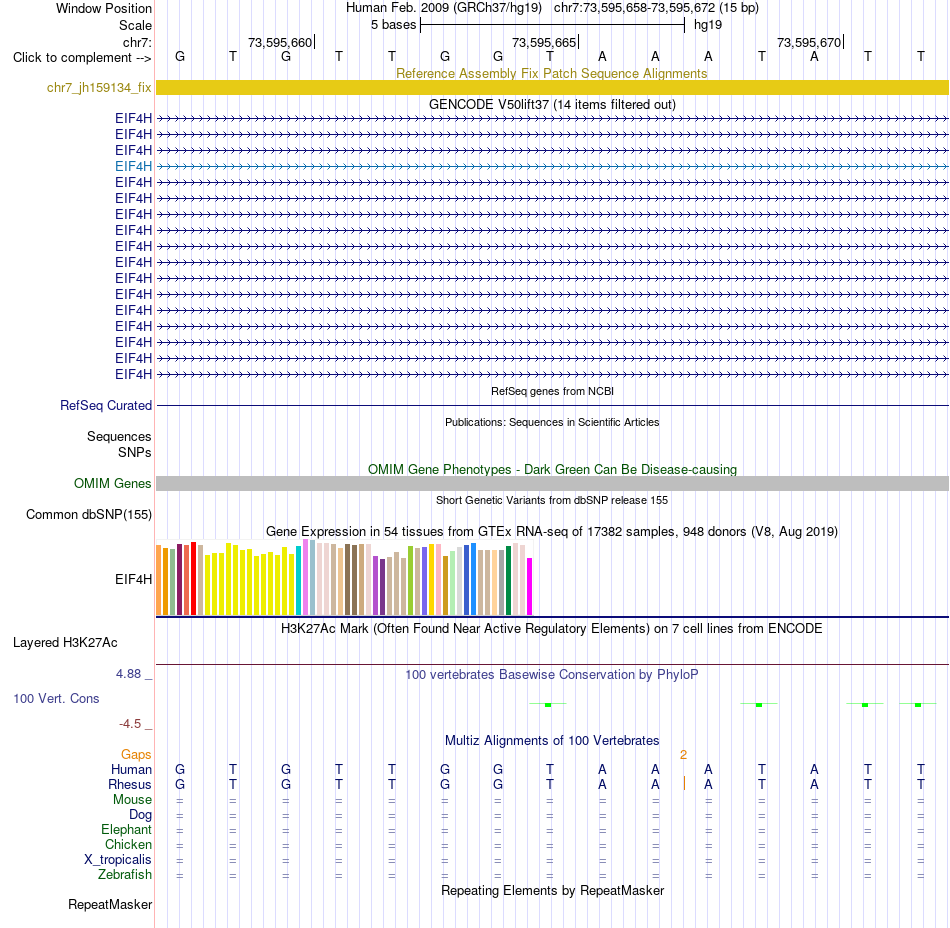Open GENCODE V50lift37 track title

click(552, 104)
